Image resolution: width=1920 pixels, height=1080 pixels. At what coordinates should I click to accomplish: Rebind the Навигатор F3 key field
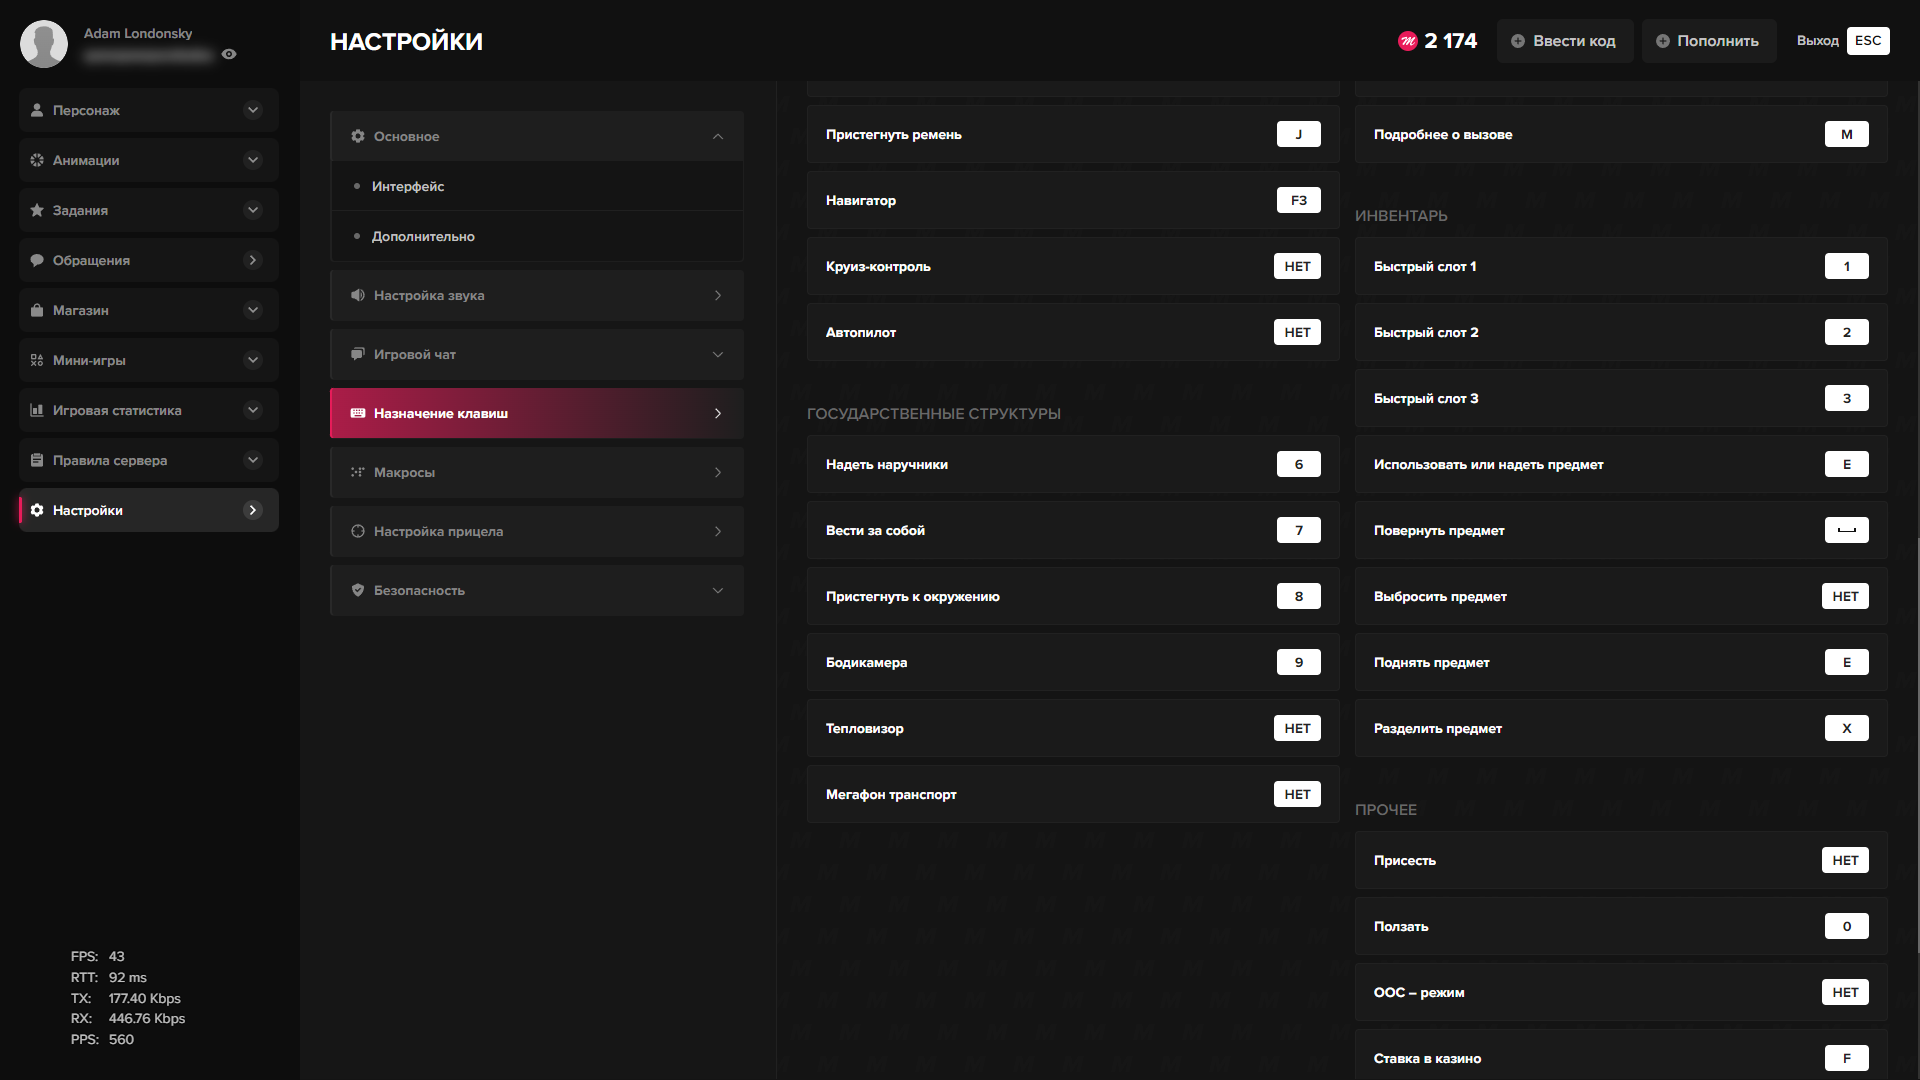point(1298,200)
